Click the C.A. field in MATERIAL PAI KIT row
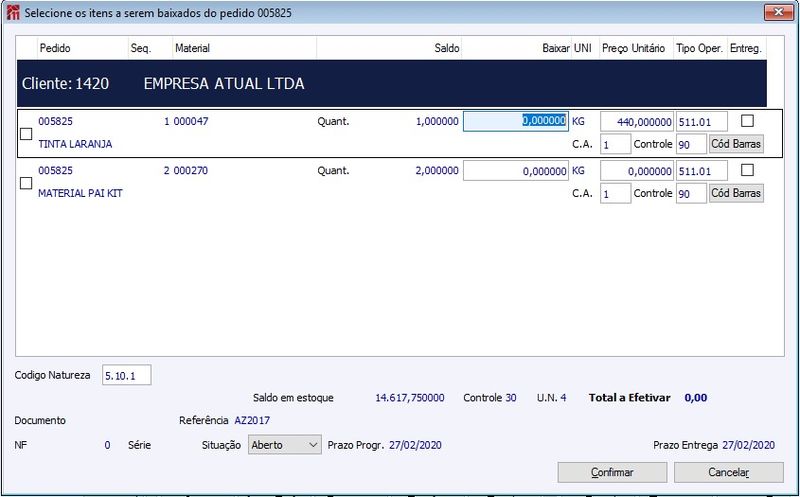Image resolution: width=800 pixels, height=497 pixels. click(615, 193)
